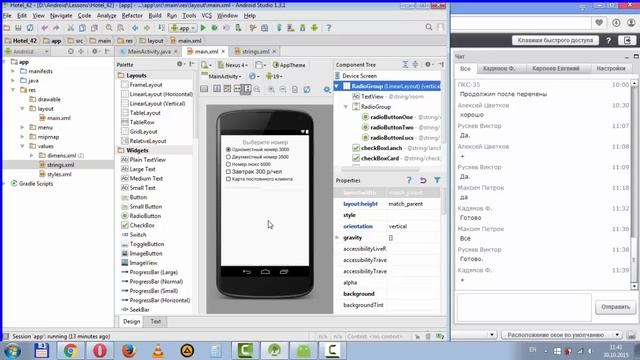
Task: Open the 'Настройки' tab in chat window
Action: coord(611,69)
